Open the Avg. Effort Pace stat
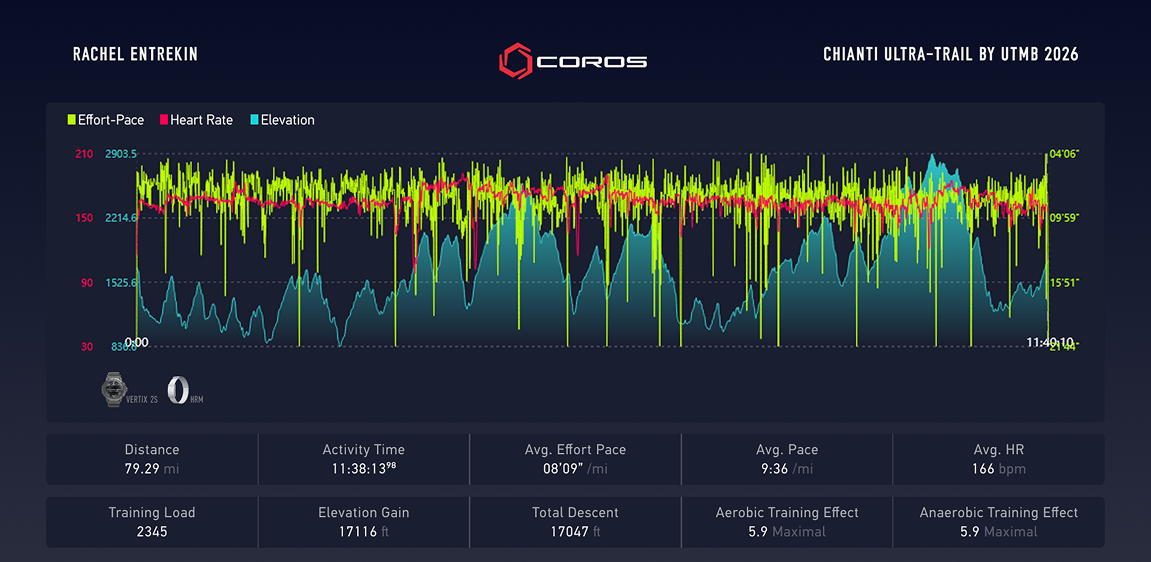 click(x=575, y=459)
